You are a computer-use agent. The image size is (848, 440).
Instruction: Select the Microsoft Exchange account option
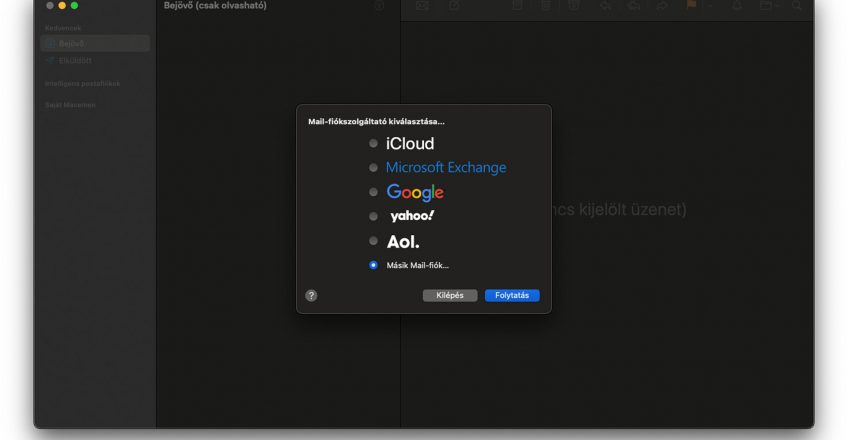(373, 168)
